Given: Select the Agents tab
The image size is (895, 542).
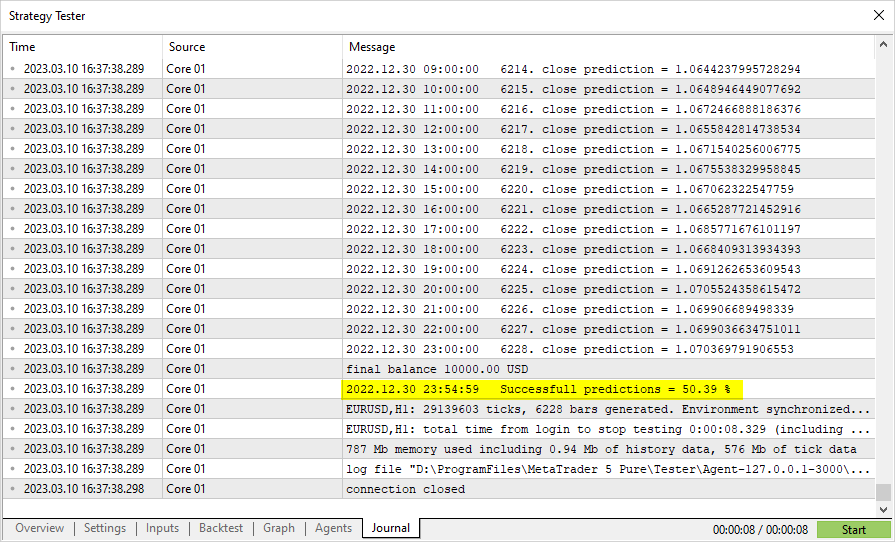Looking at the screenshot, I should 333,529.
